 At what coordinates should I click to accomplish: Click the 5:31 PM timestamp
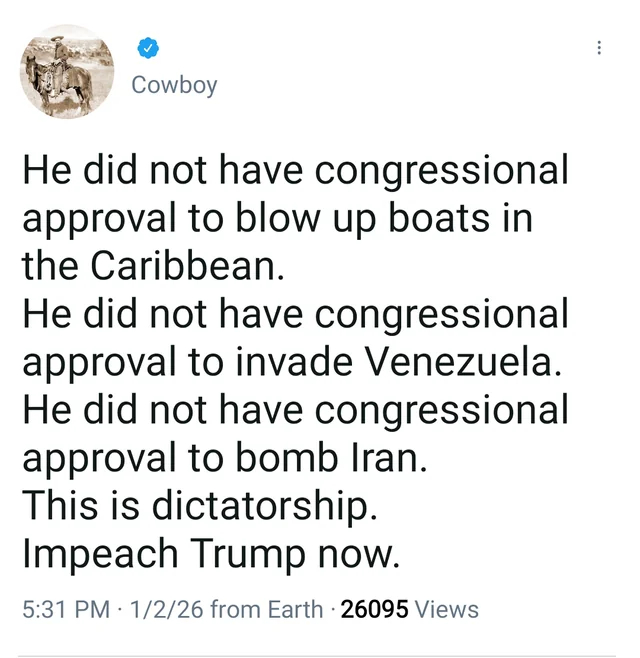pos(64,609)
